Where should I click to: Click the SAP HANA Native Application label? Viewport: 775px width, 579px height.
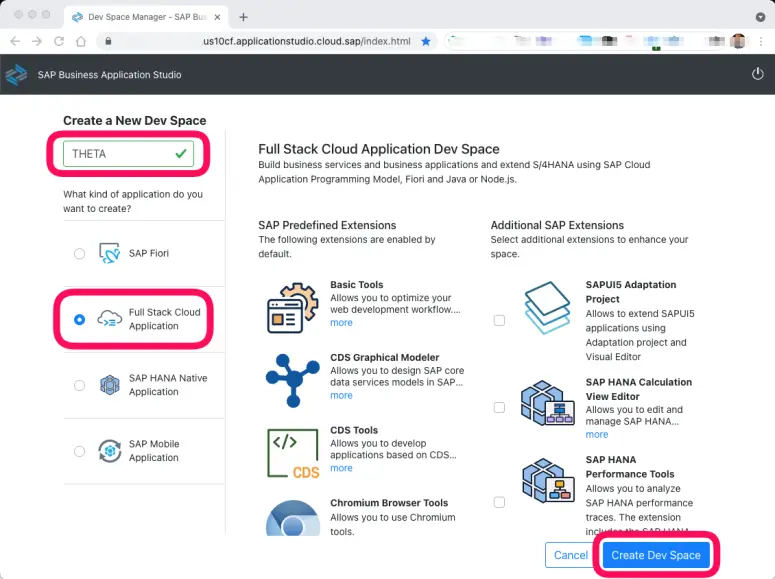click(168, 385)
